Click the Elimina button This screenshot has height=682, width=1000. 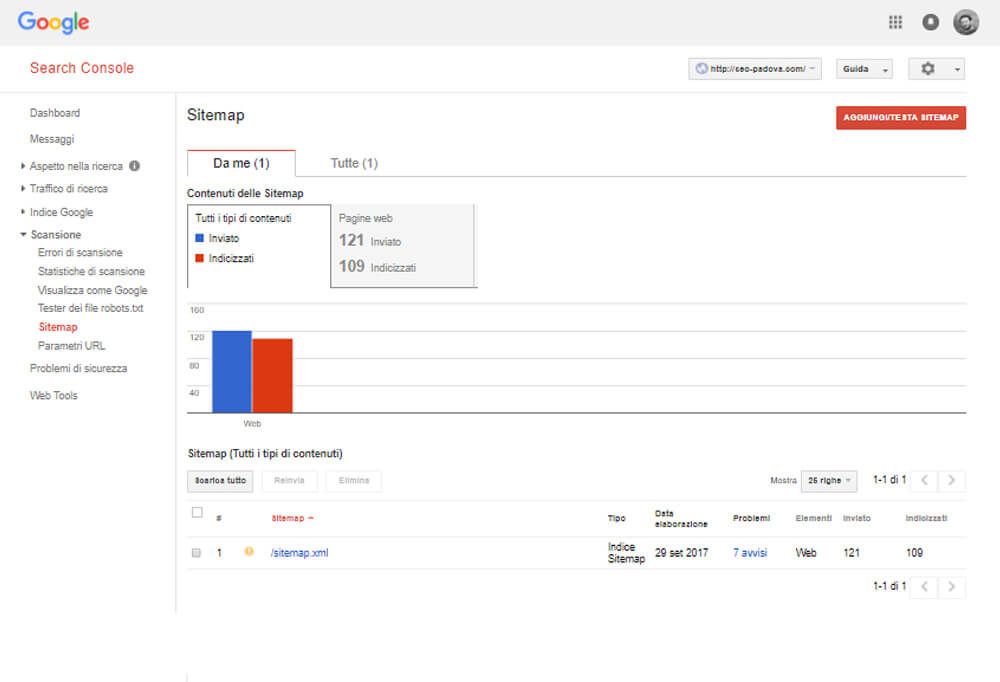point(354,480)
